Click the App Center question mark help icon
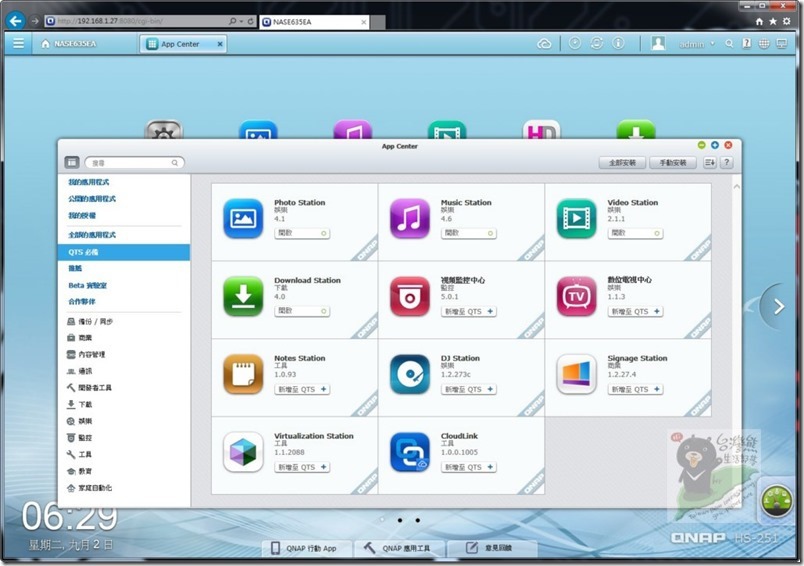 pos(726,163)
